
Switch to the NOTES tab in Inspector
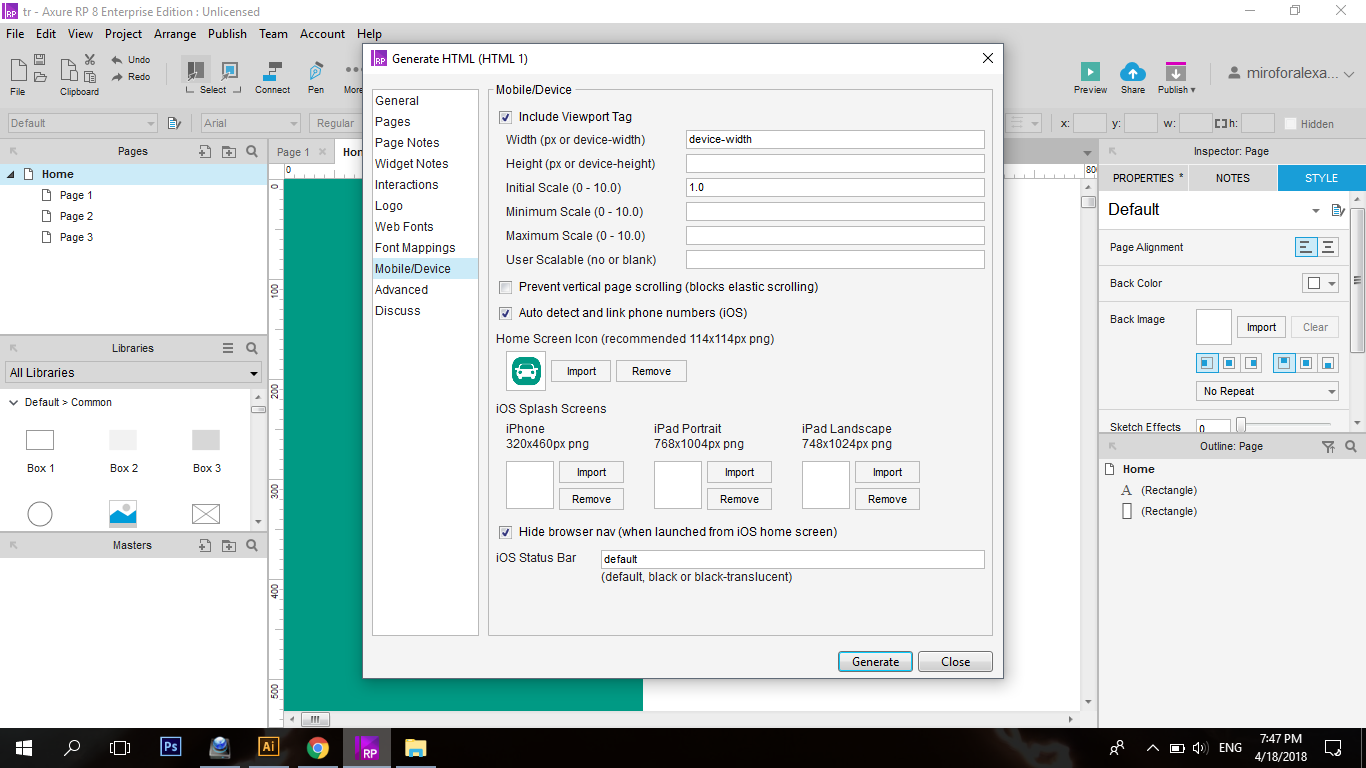[1232, 177]
